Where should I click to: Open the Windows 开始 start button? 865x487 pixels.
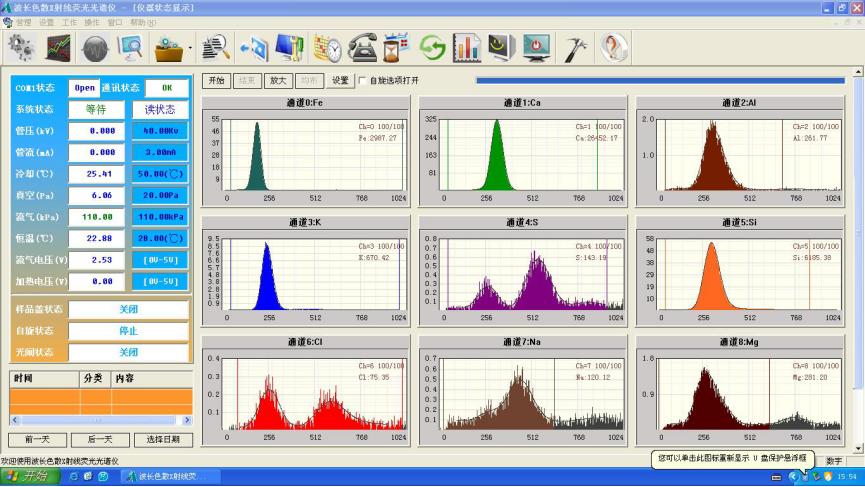[x=30, y=476]
